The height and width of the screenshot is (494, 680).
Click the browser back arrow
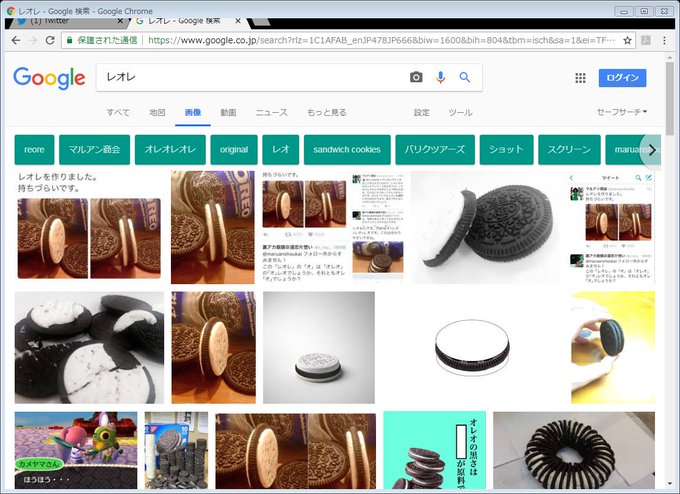tap(16, 40)
